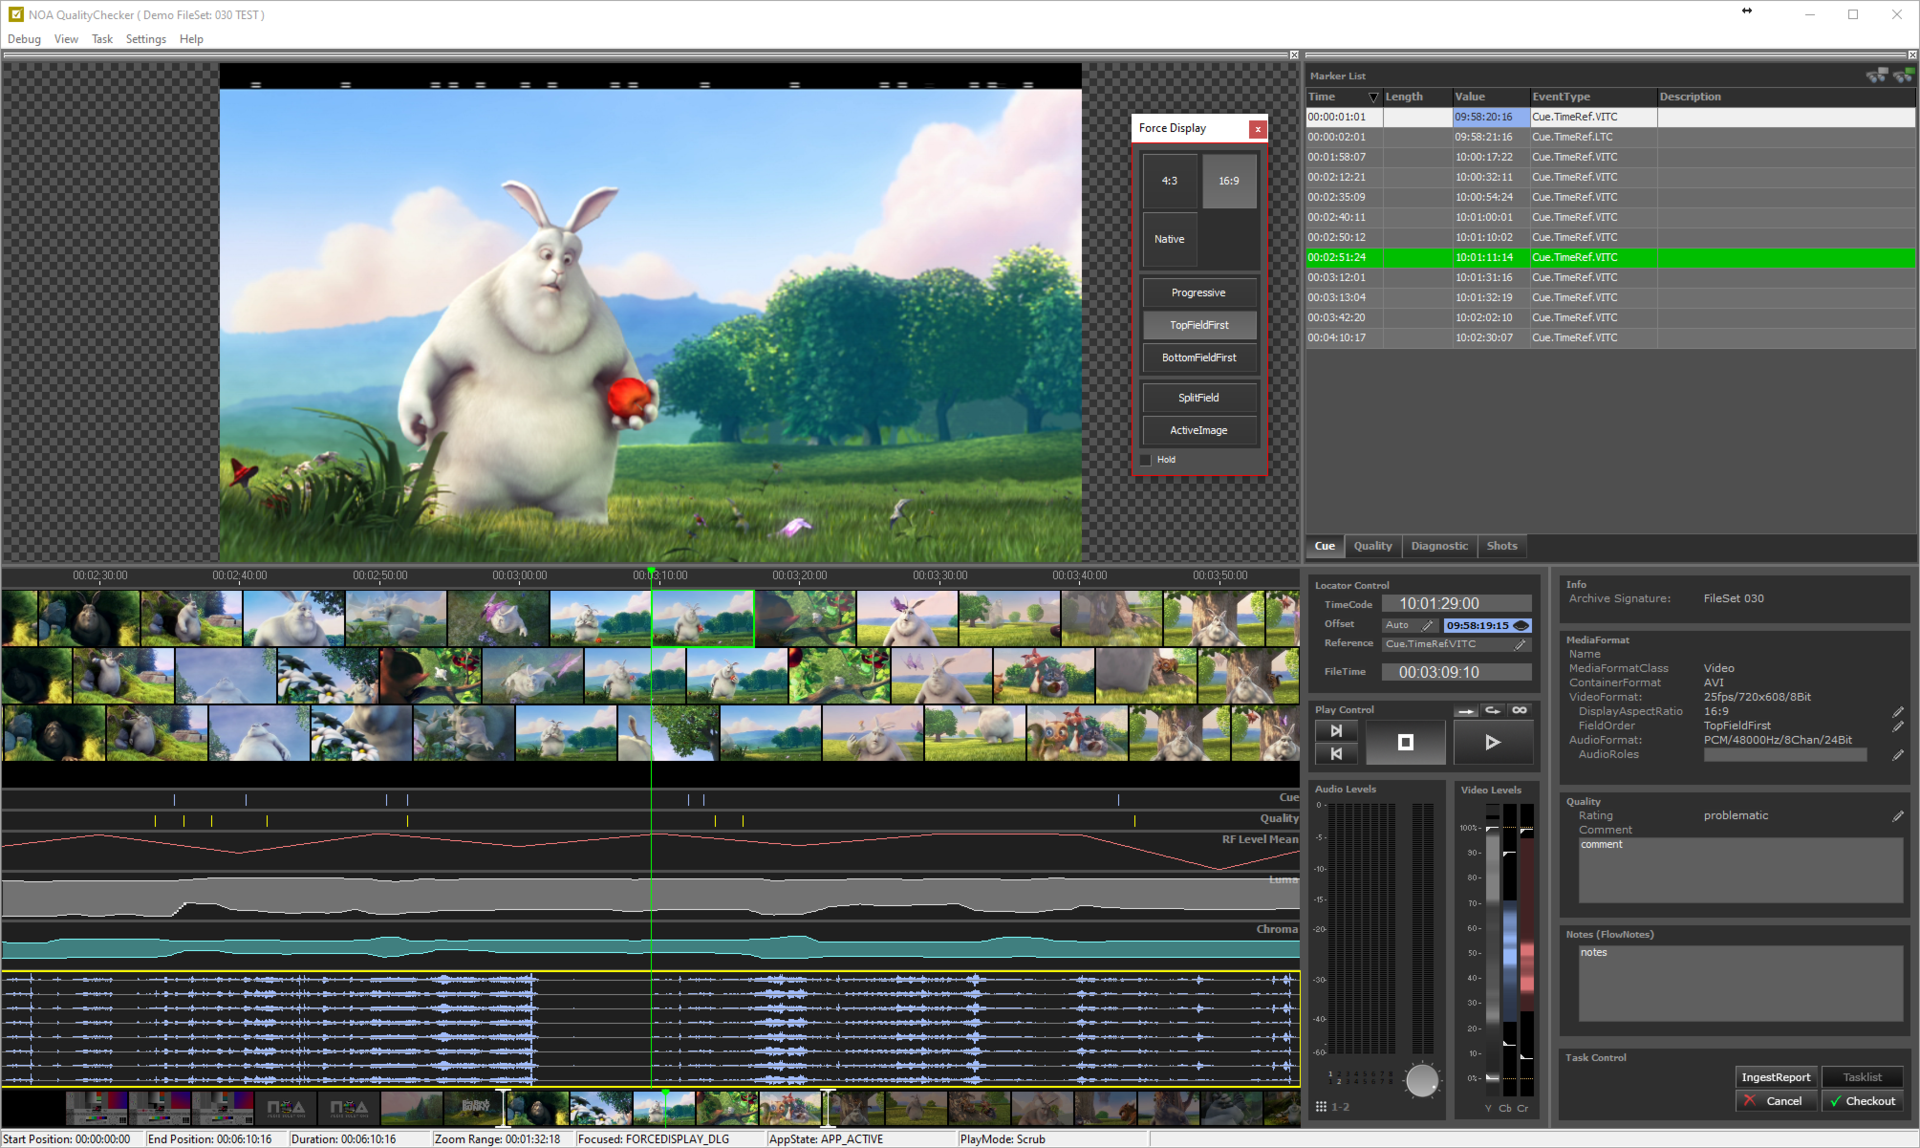Select single-pass arrow play mode

point(1466,711)
